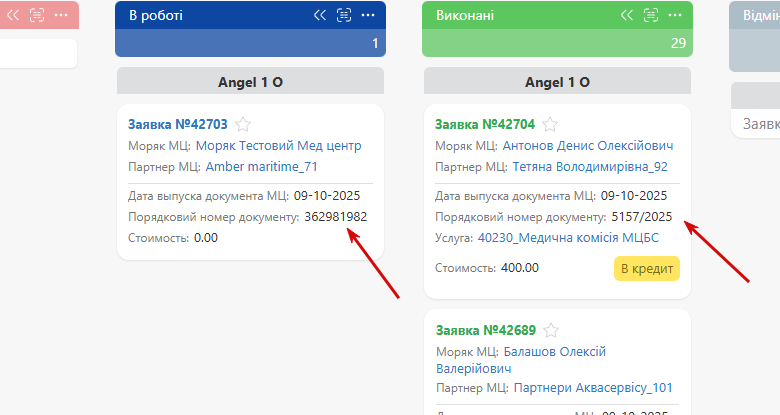The image size is (780, 415).
Task: Open request Заявка №42704
Action: click(x=485, y=124)
